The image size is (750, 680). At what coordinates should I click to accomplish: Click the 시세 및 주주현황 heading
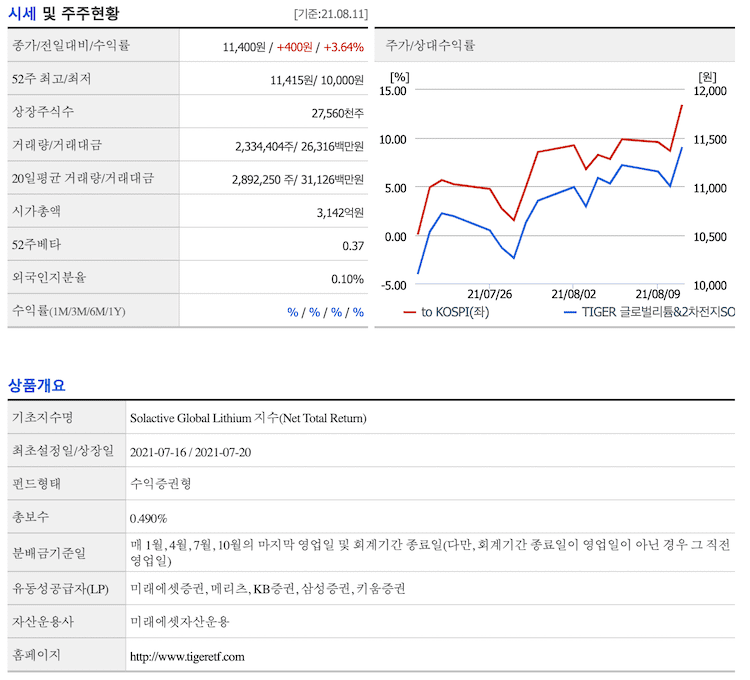point(63,13)
